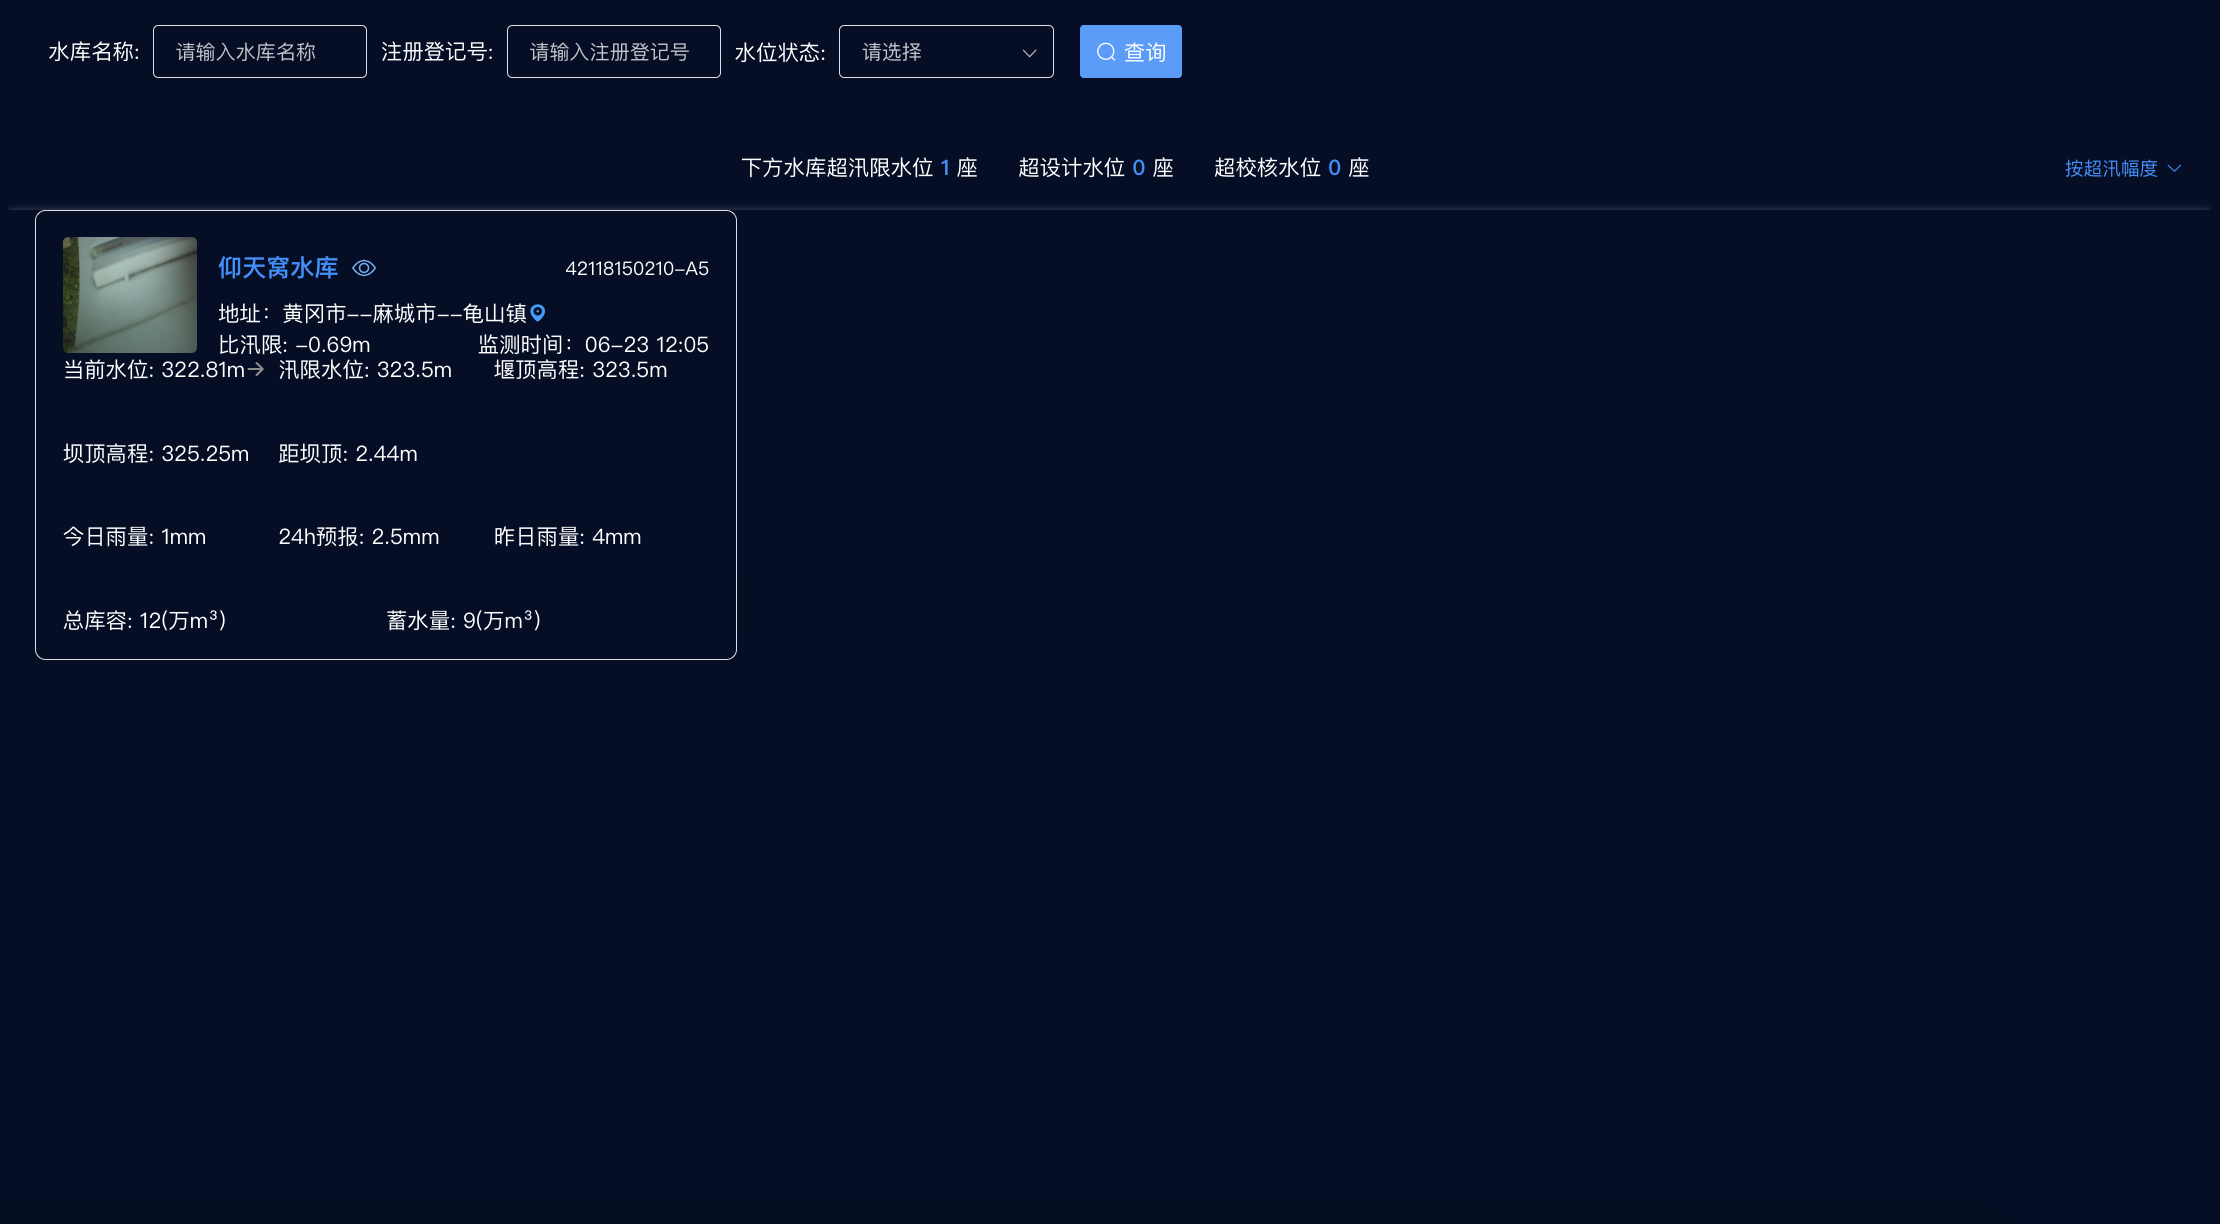Select 下方水库超汛限水位 1 座 filter
2220x1224 pixels.
tap(859, 168)
